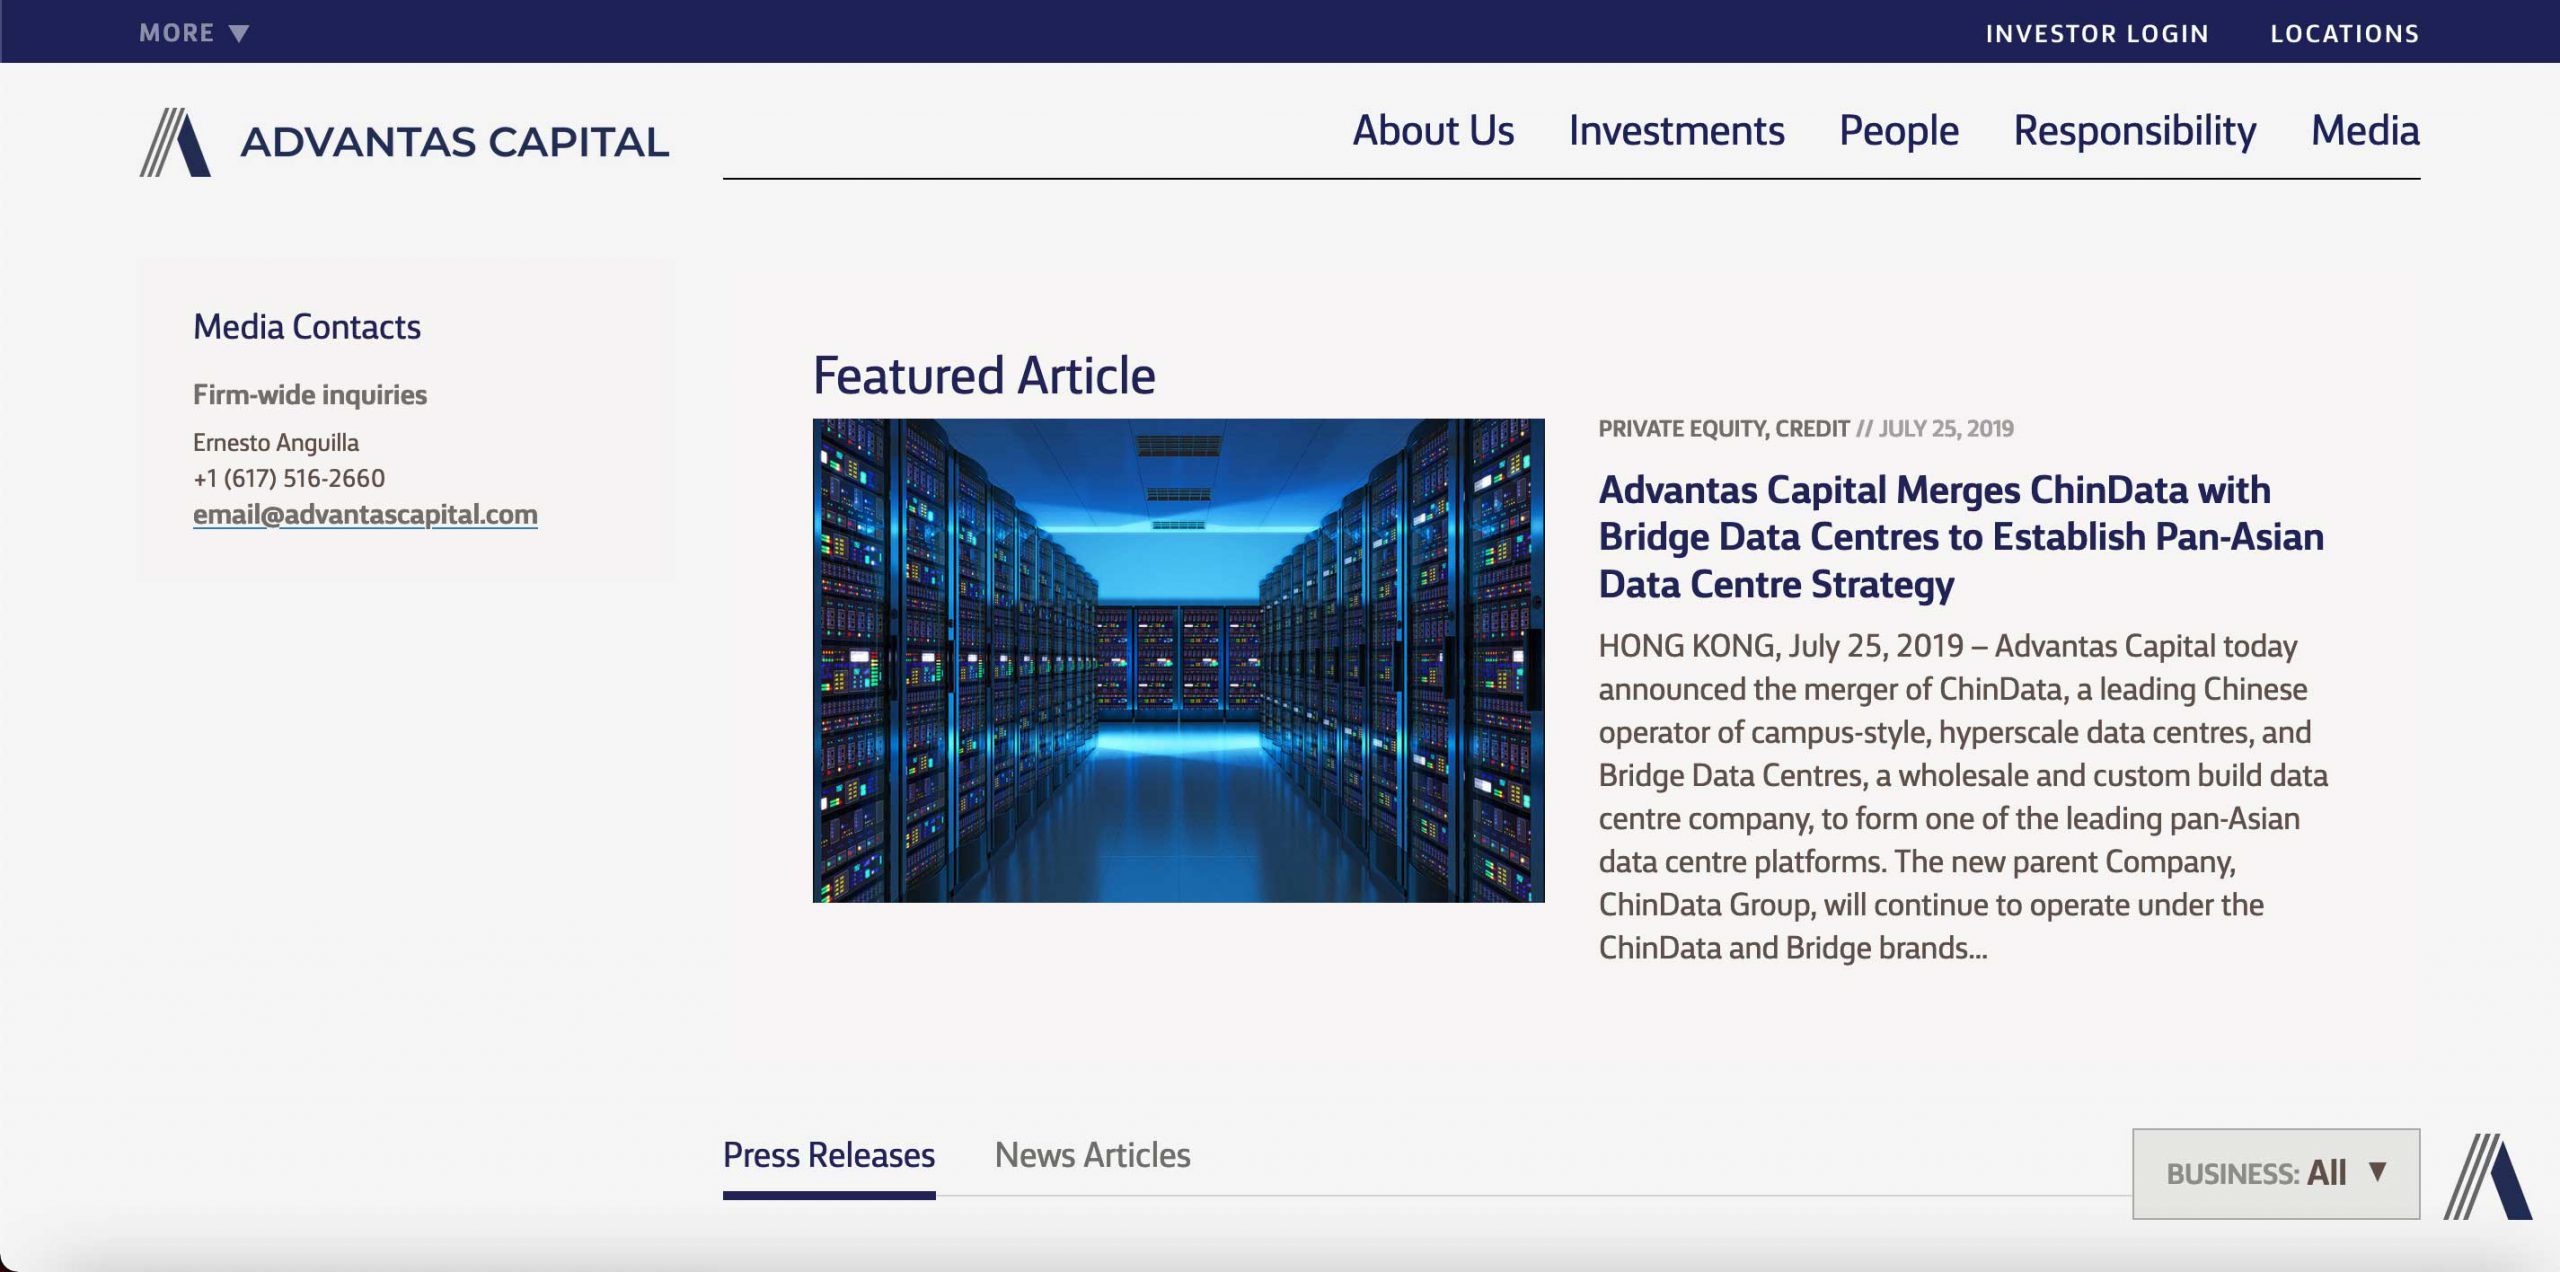2560x1272 pixels.
Task: Open the Media menu
Action: click(x=2365, y=131)
